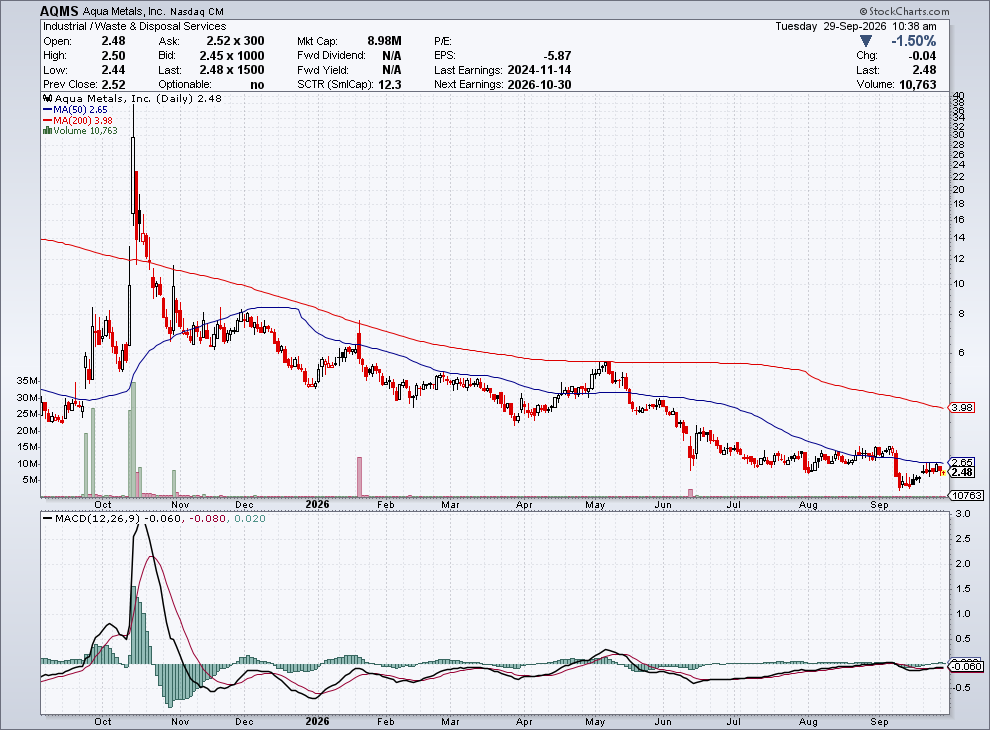Screen dimensions: 990x730
Task: Click the MACD(12,26,9) indicator label
Action: [97, 518]
